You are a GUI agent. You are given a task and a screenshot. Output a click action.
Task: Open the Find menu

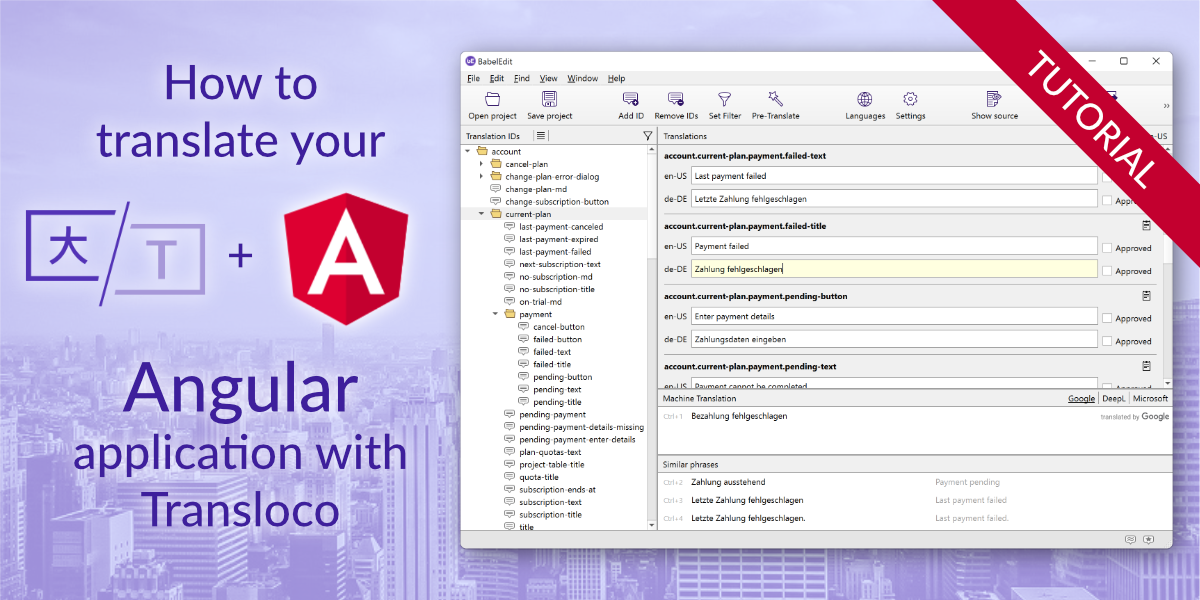[522, 78]
